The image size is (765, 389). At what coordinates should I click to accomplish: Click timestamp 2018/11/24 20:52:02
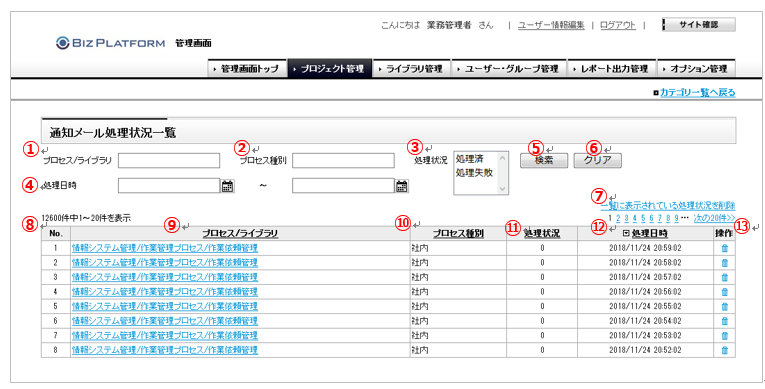coord(645,350)
